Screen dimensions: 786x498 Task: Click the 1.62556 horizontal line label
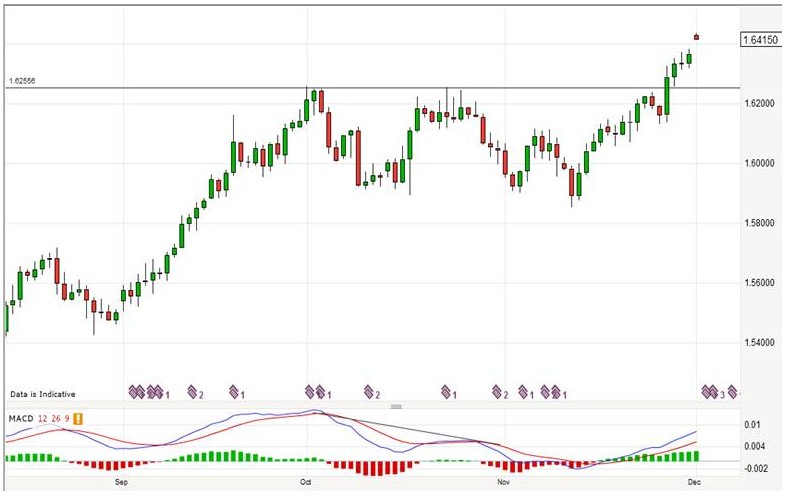22,81
